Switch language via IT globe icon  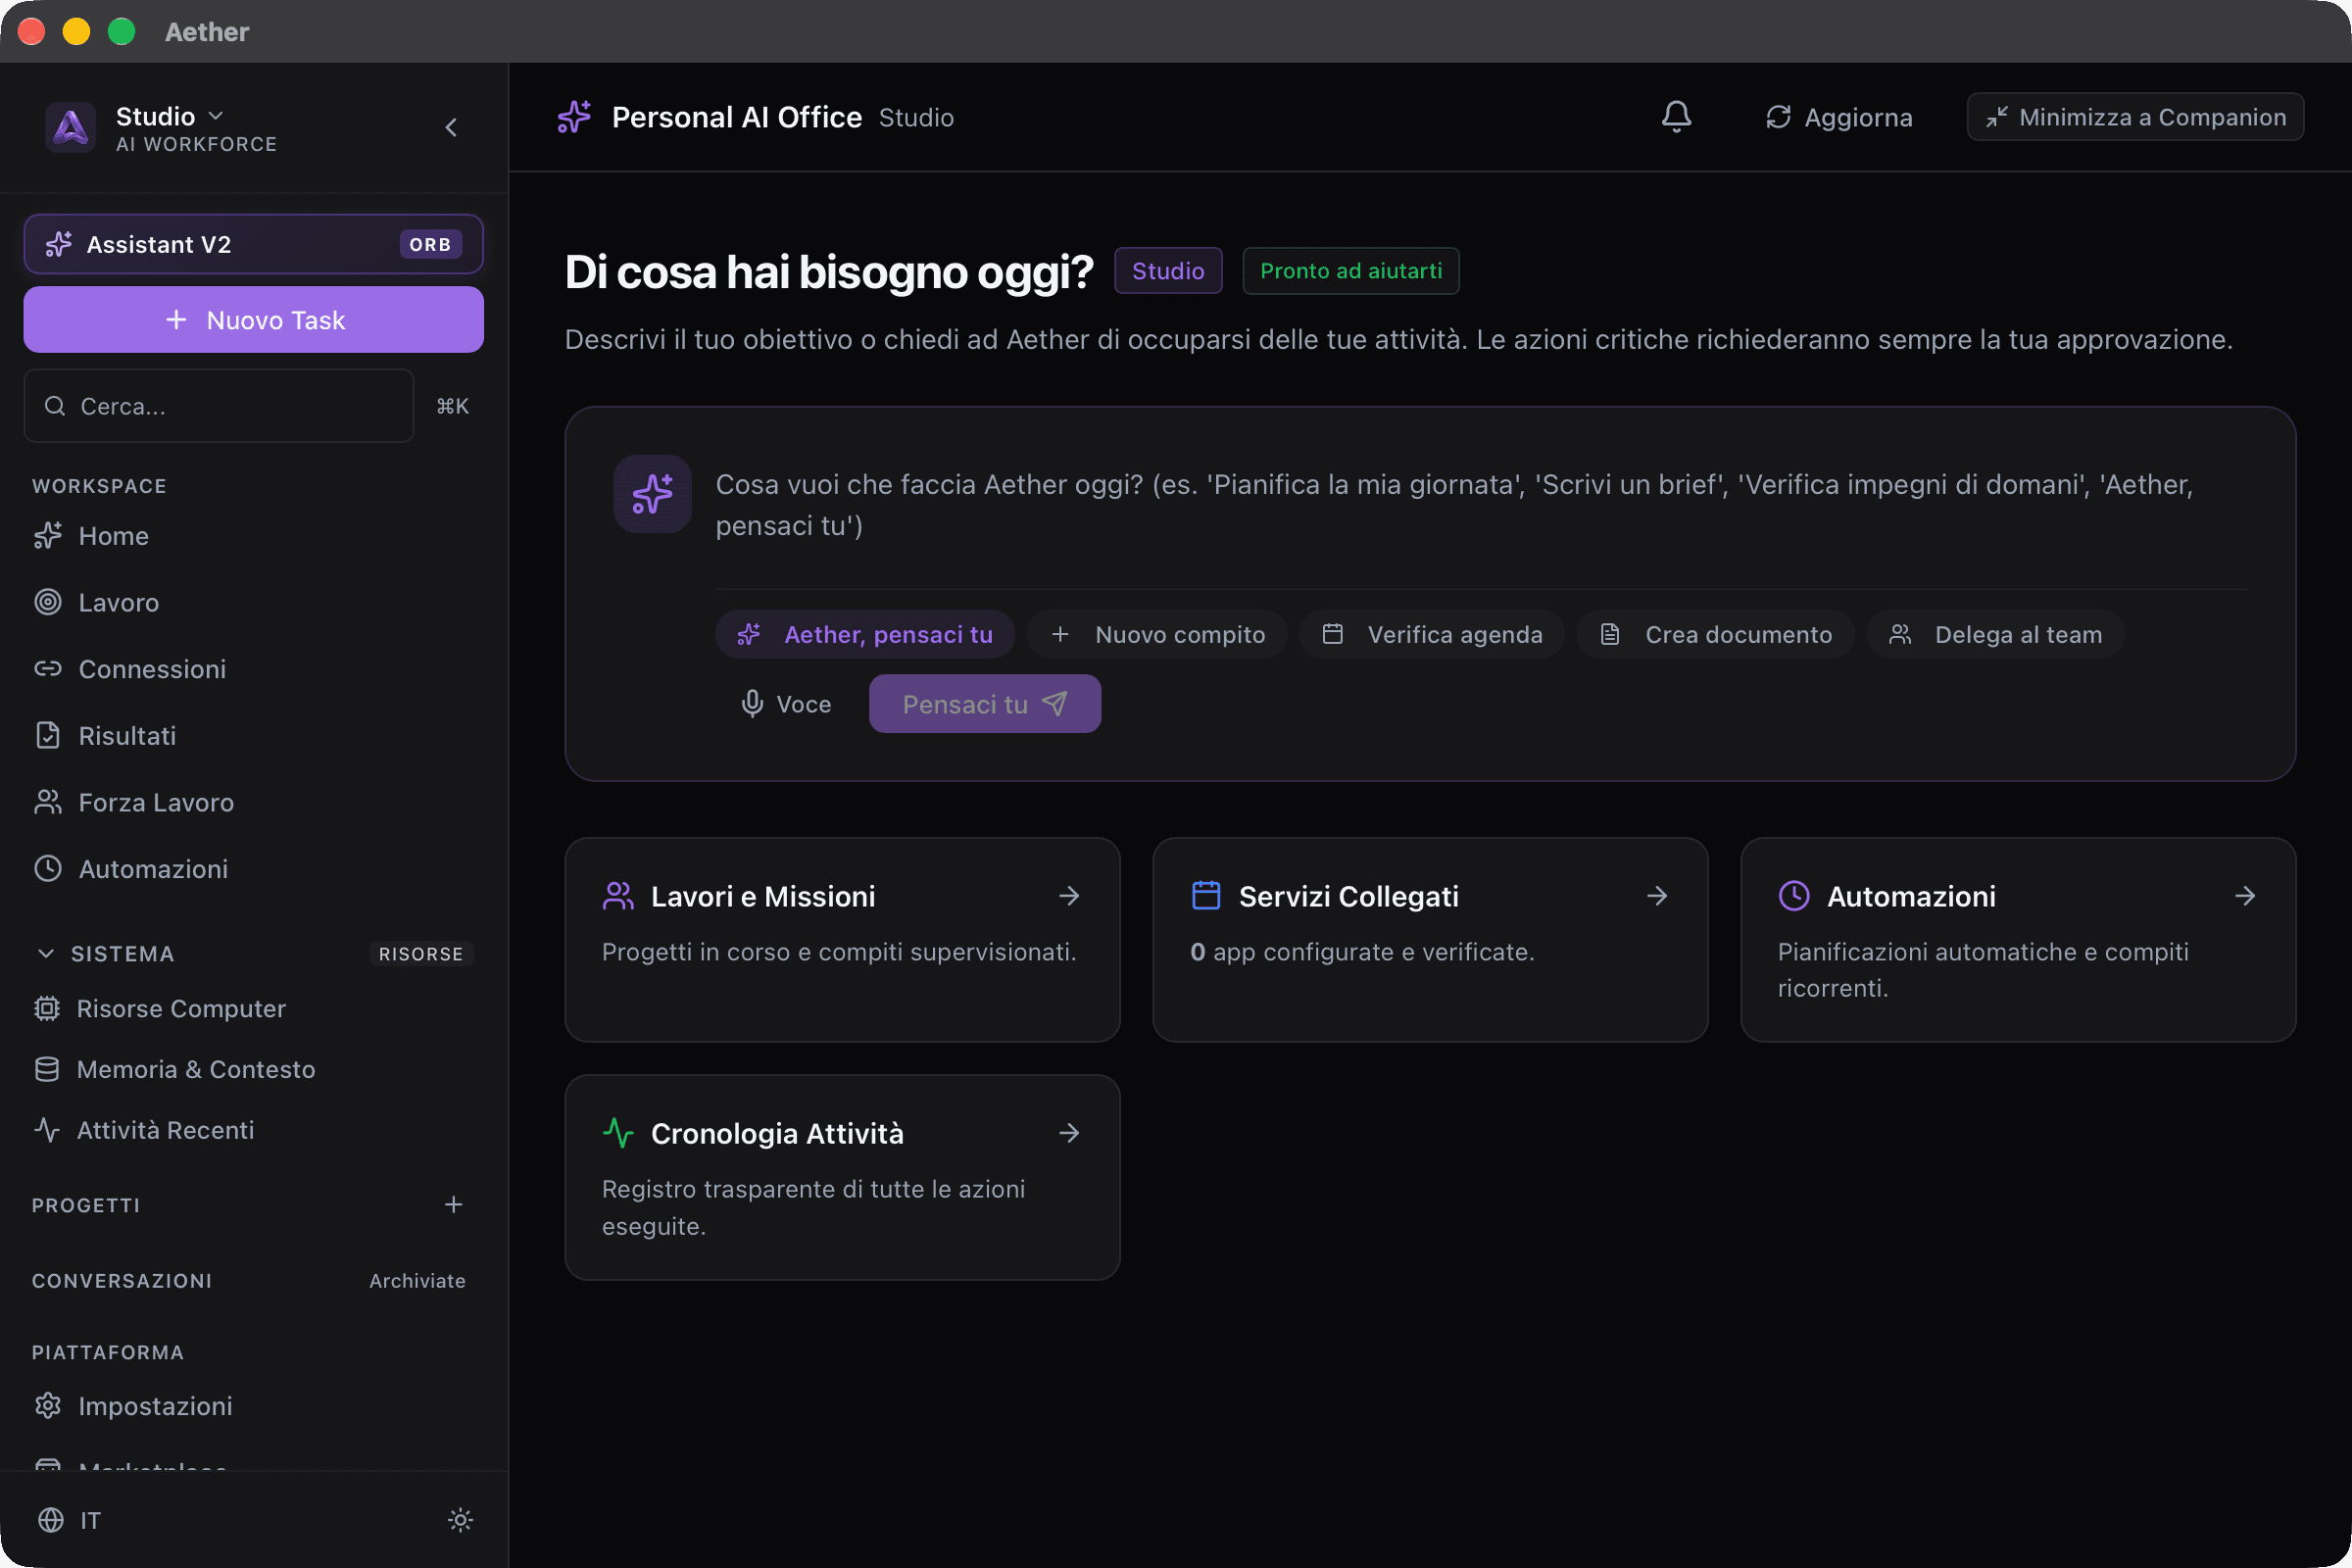51,1520
